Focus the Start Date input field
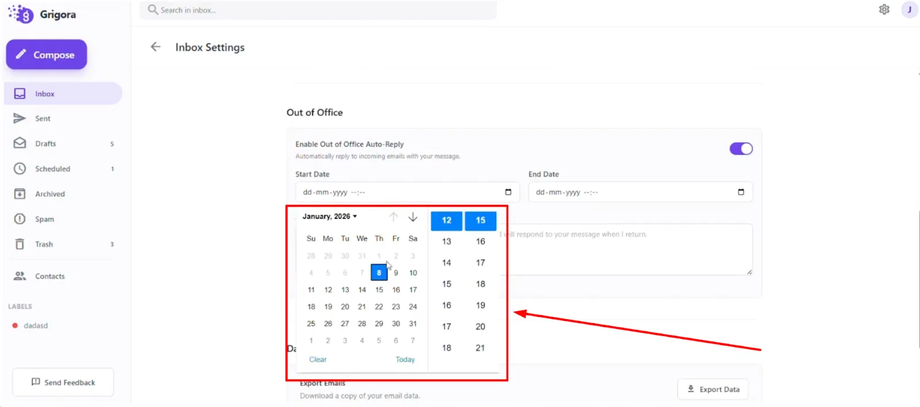This screenshot has width=920, height=407. coord(407,192)
